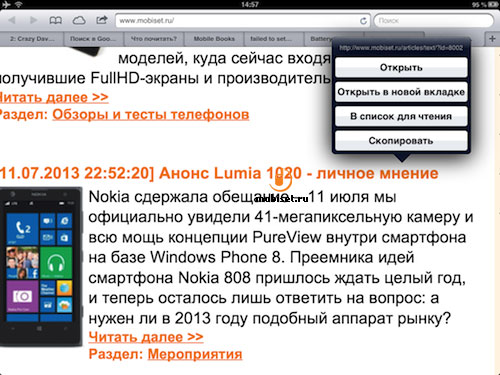This screenshot has width=500, height=375.
Task: Switch to the 'Что почитать?' tab
Action: 153,39
